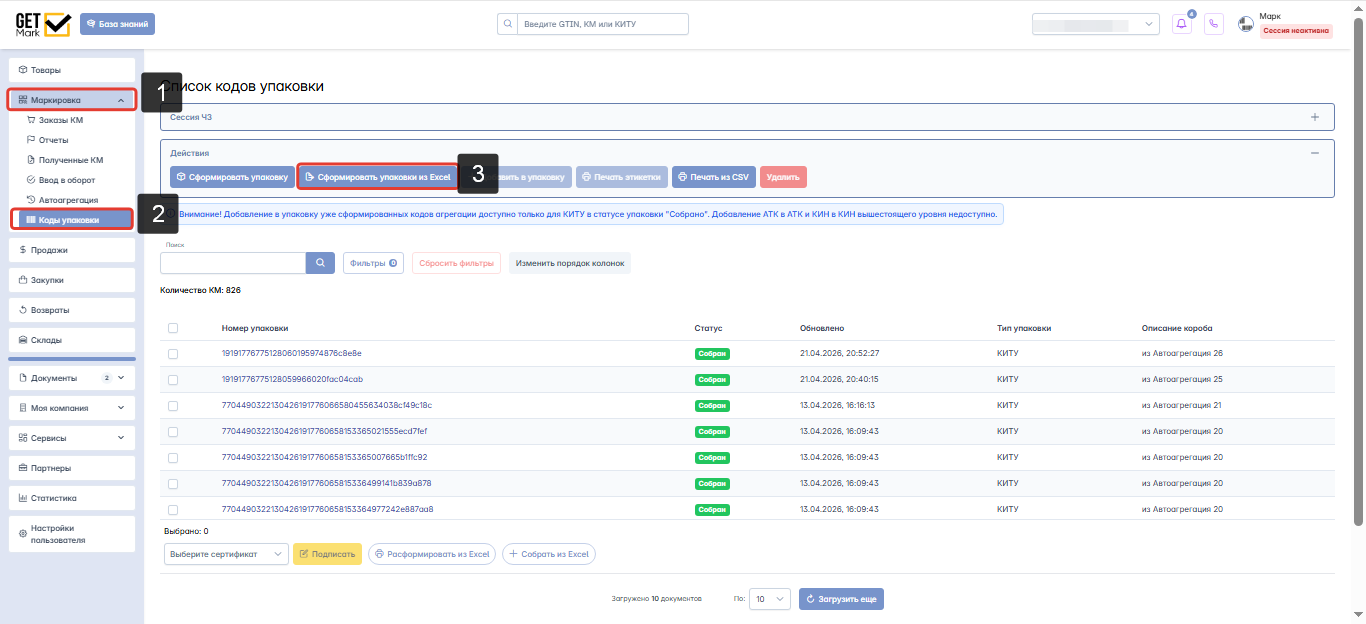This screenshot has height=624, width=1366.
Task: Open Закупки in the sidebar
Action: (72, 280)
